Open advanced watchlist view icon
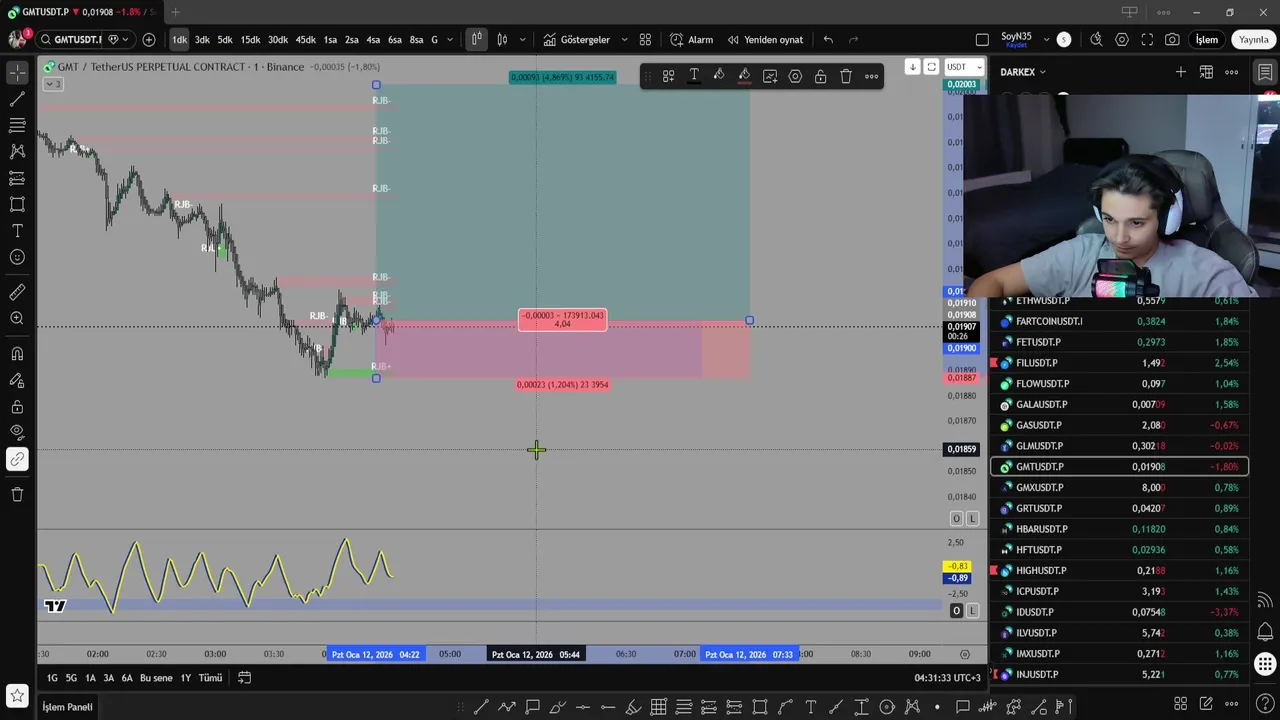The height and width of the screenshot is (720, 1280). click(1206, 72)
